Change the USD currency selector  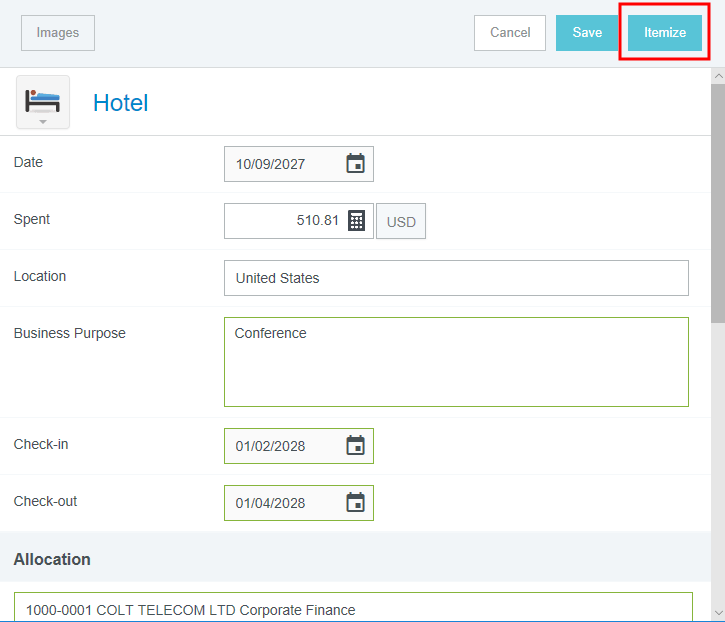(401, 222)
